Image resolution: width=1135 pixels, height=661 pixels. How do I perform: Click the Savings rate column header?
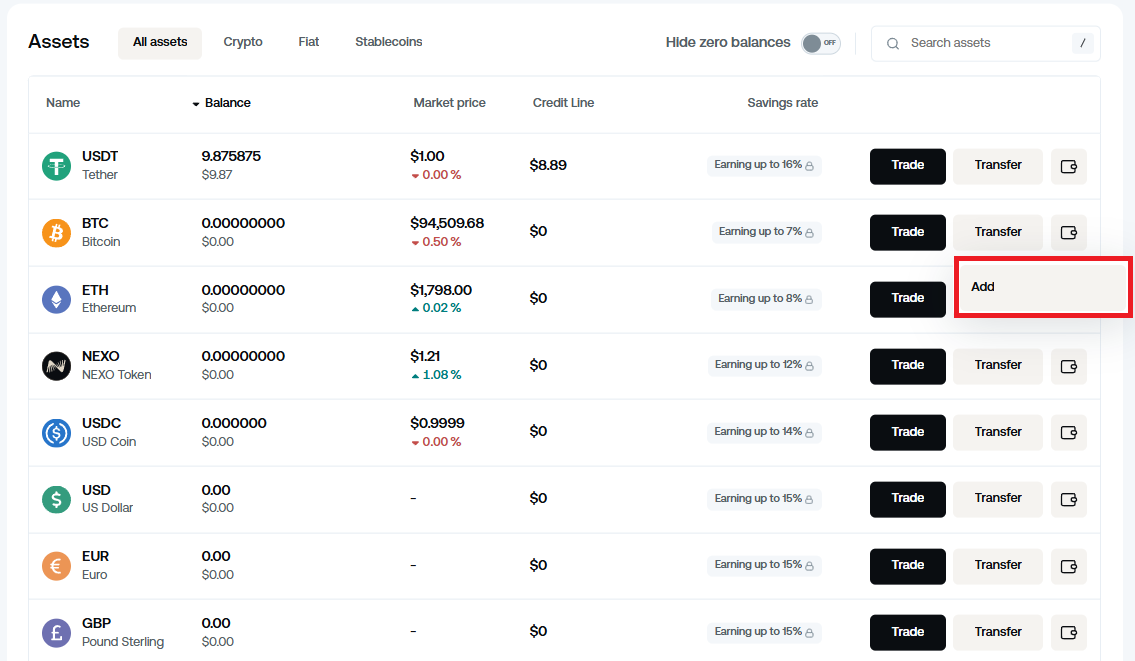coord(782,103)
